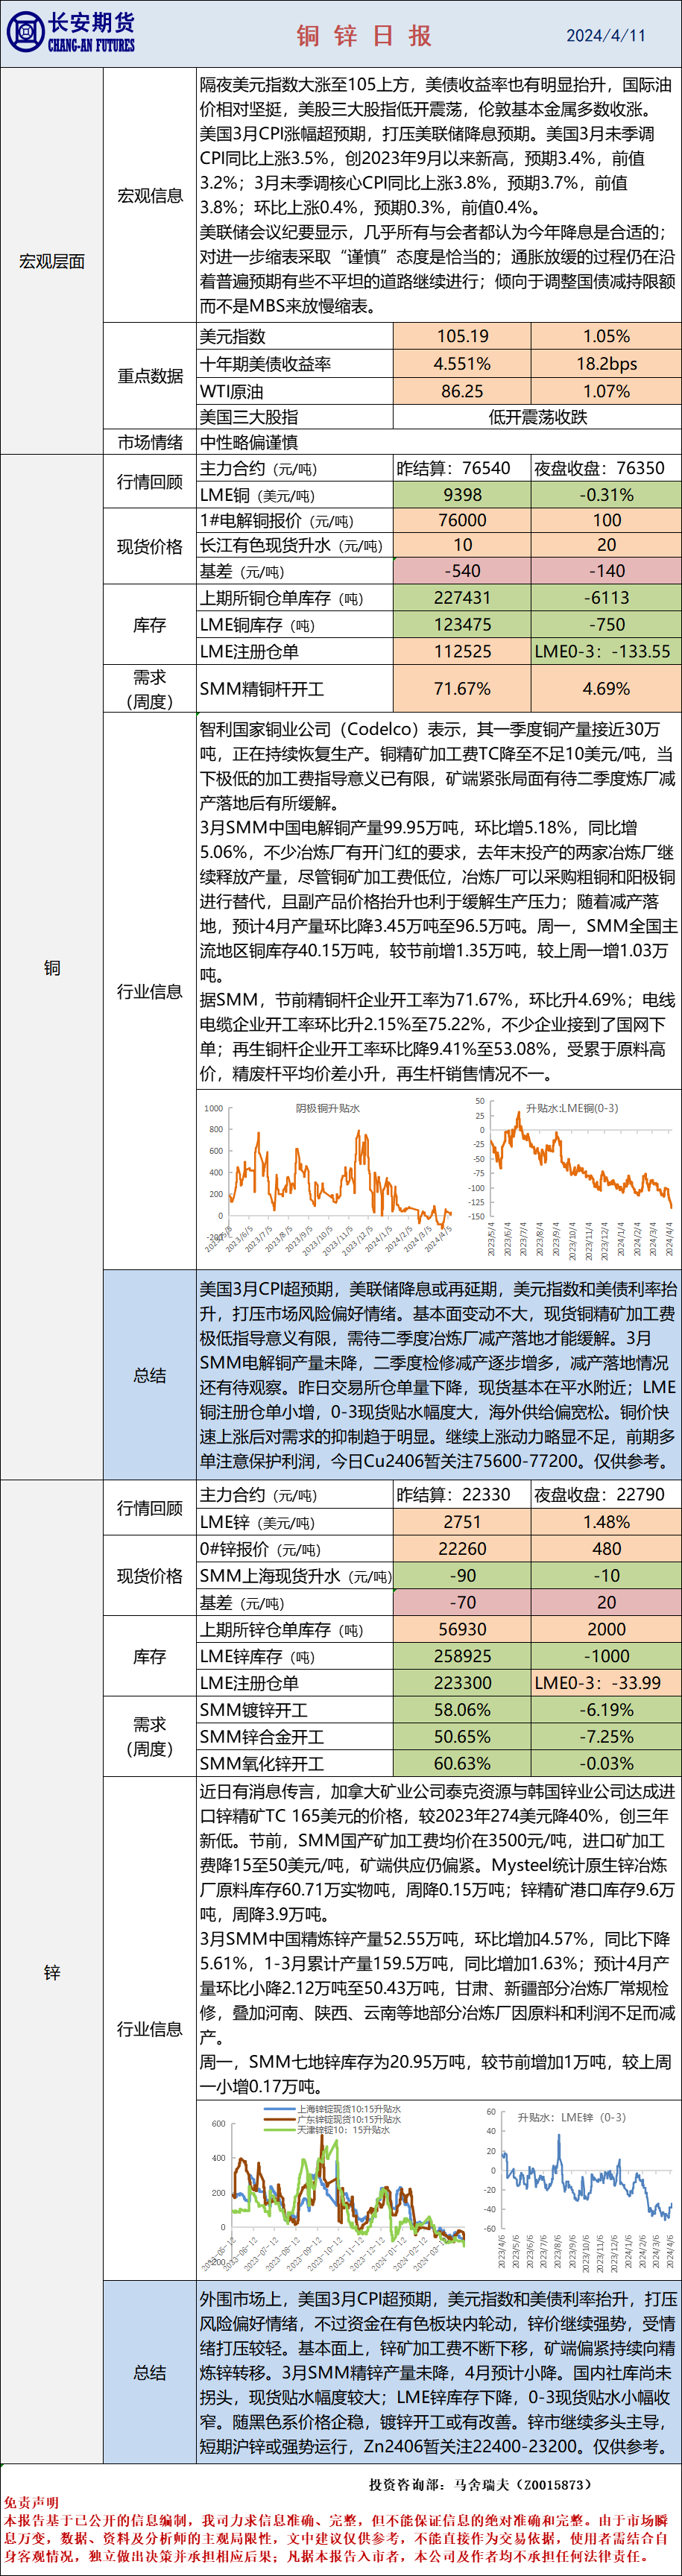Click the 夜盘收盘：22790 cell
This screenshot has width=682, height=2576.
(606, 1494)
